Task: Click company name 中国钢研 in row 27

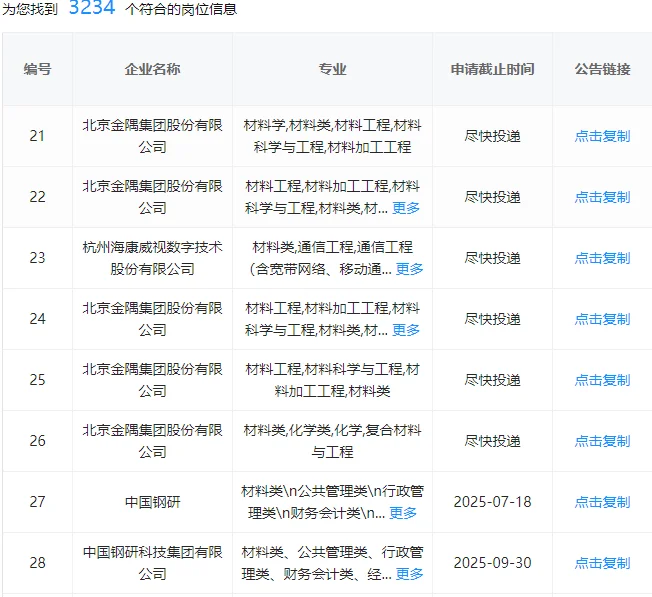Action: [153, 502]
